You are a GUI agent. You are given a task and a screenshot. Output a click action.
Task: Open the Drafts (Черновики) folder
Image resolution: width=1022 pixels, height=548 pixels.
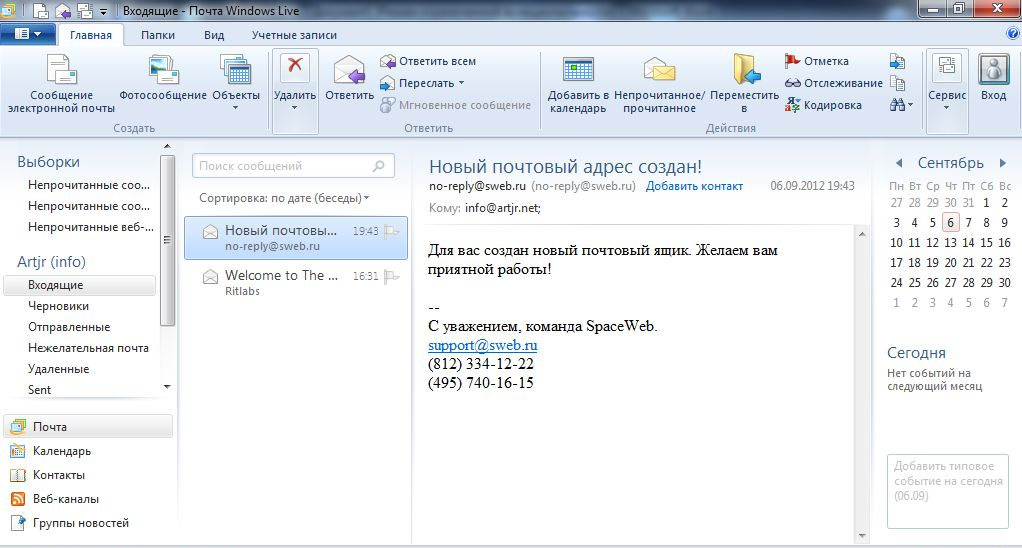[x=58, y=306]
